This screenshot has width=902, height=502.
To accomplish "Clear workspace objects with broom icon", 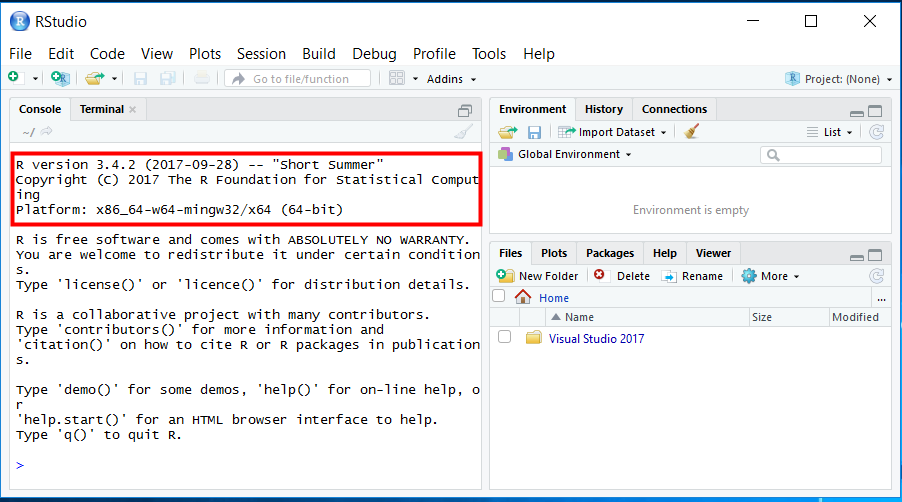I will tap(691, 132).
